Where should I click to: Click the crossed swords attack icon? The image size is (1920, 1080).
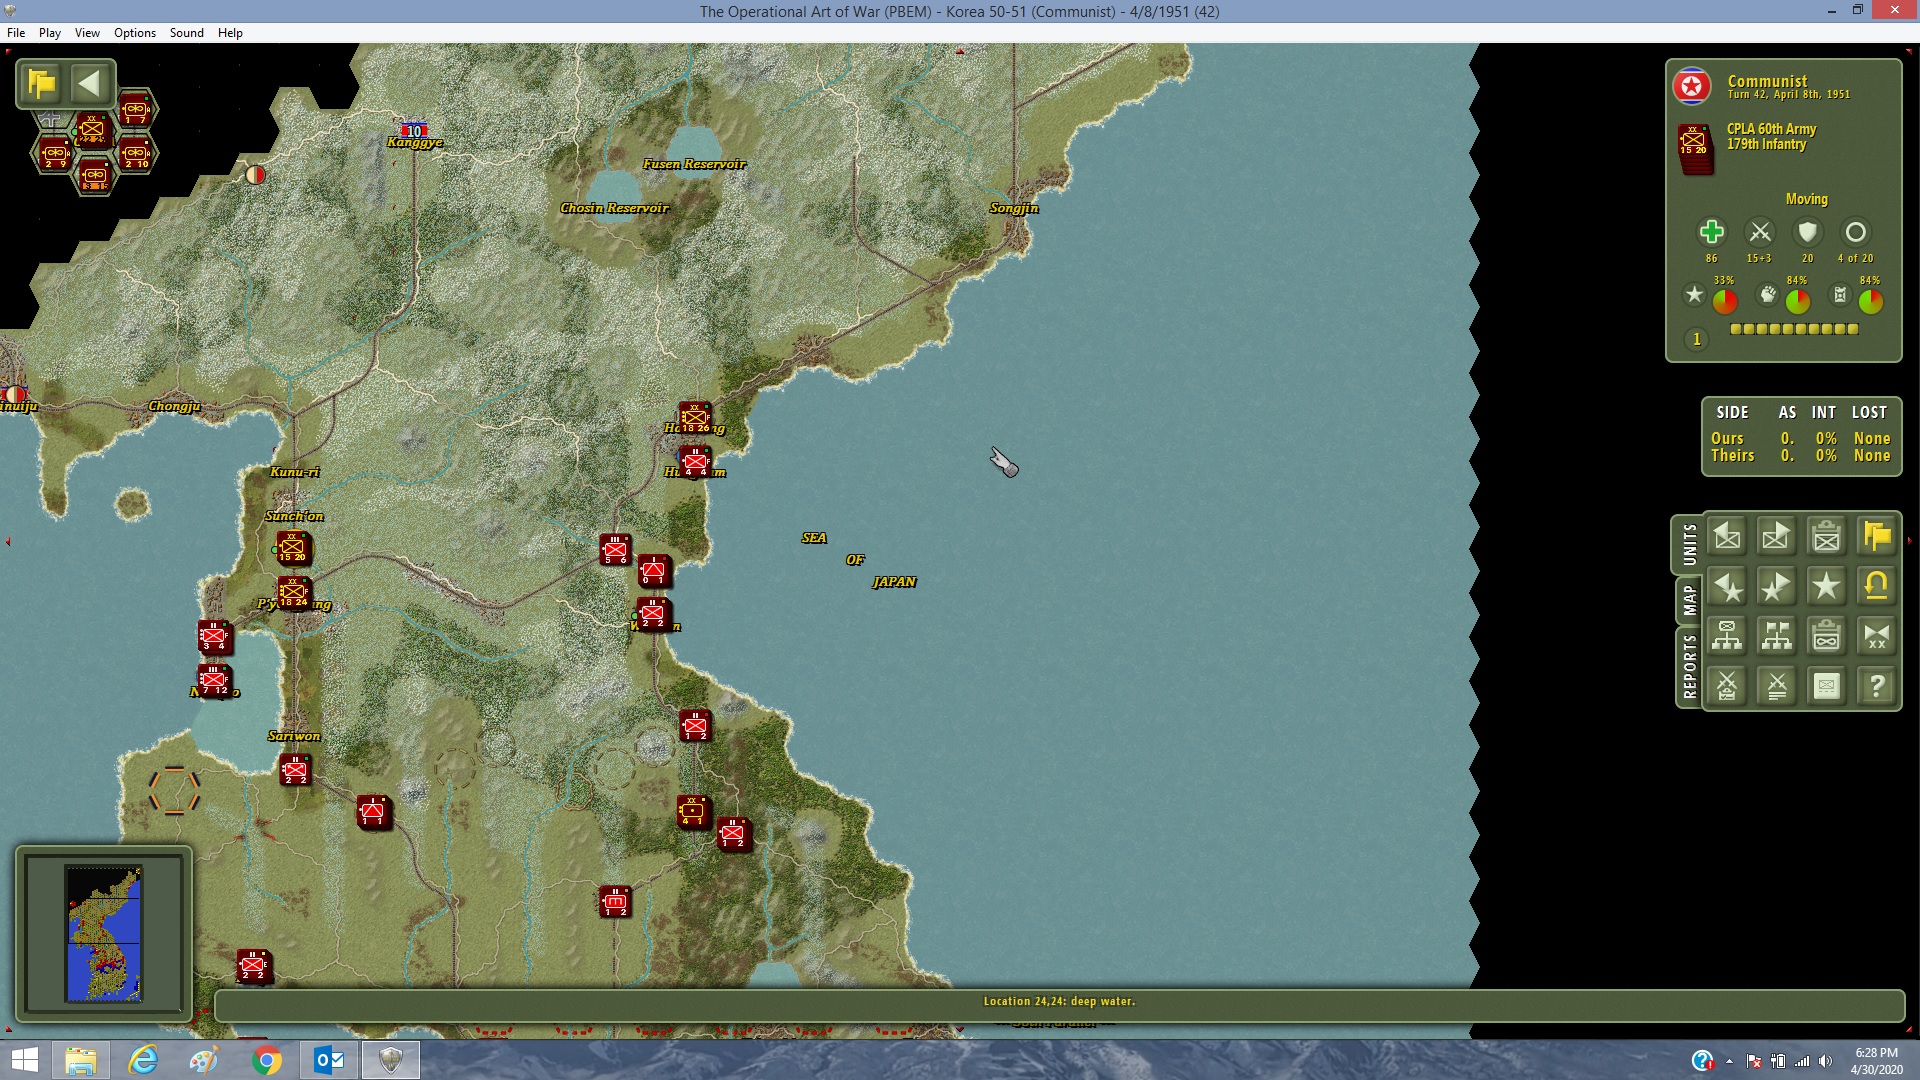click(x=1760, y=232)
